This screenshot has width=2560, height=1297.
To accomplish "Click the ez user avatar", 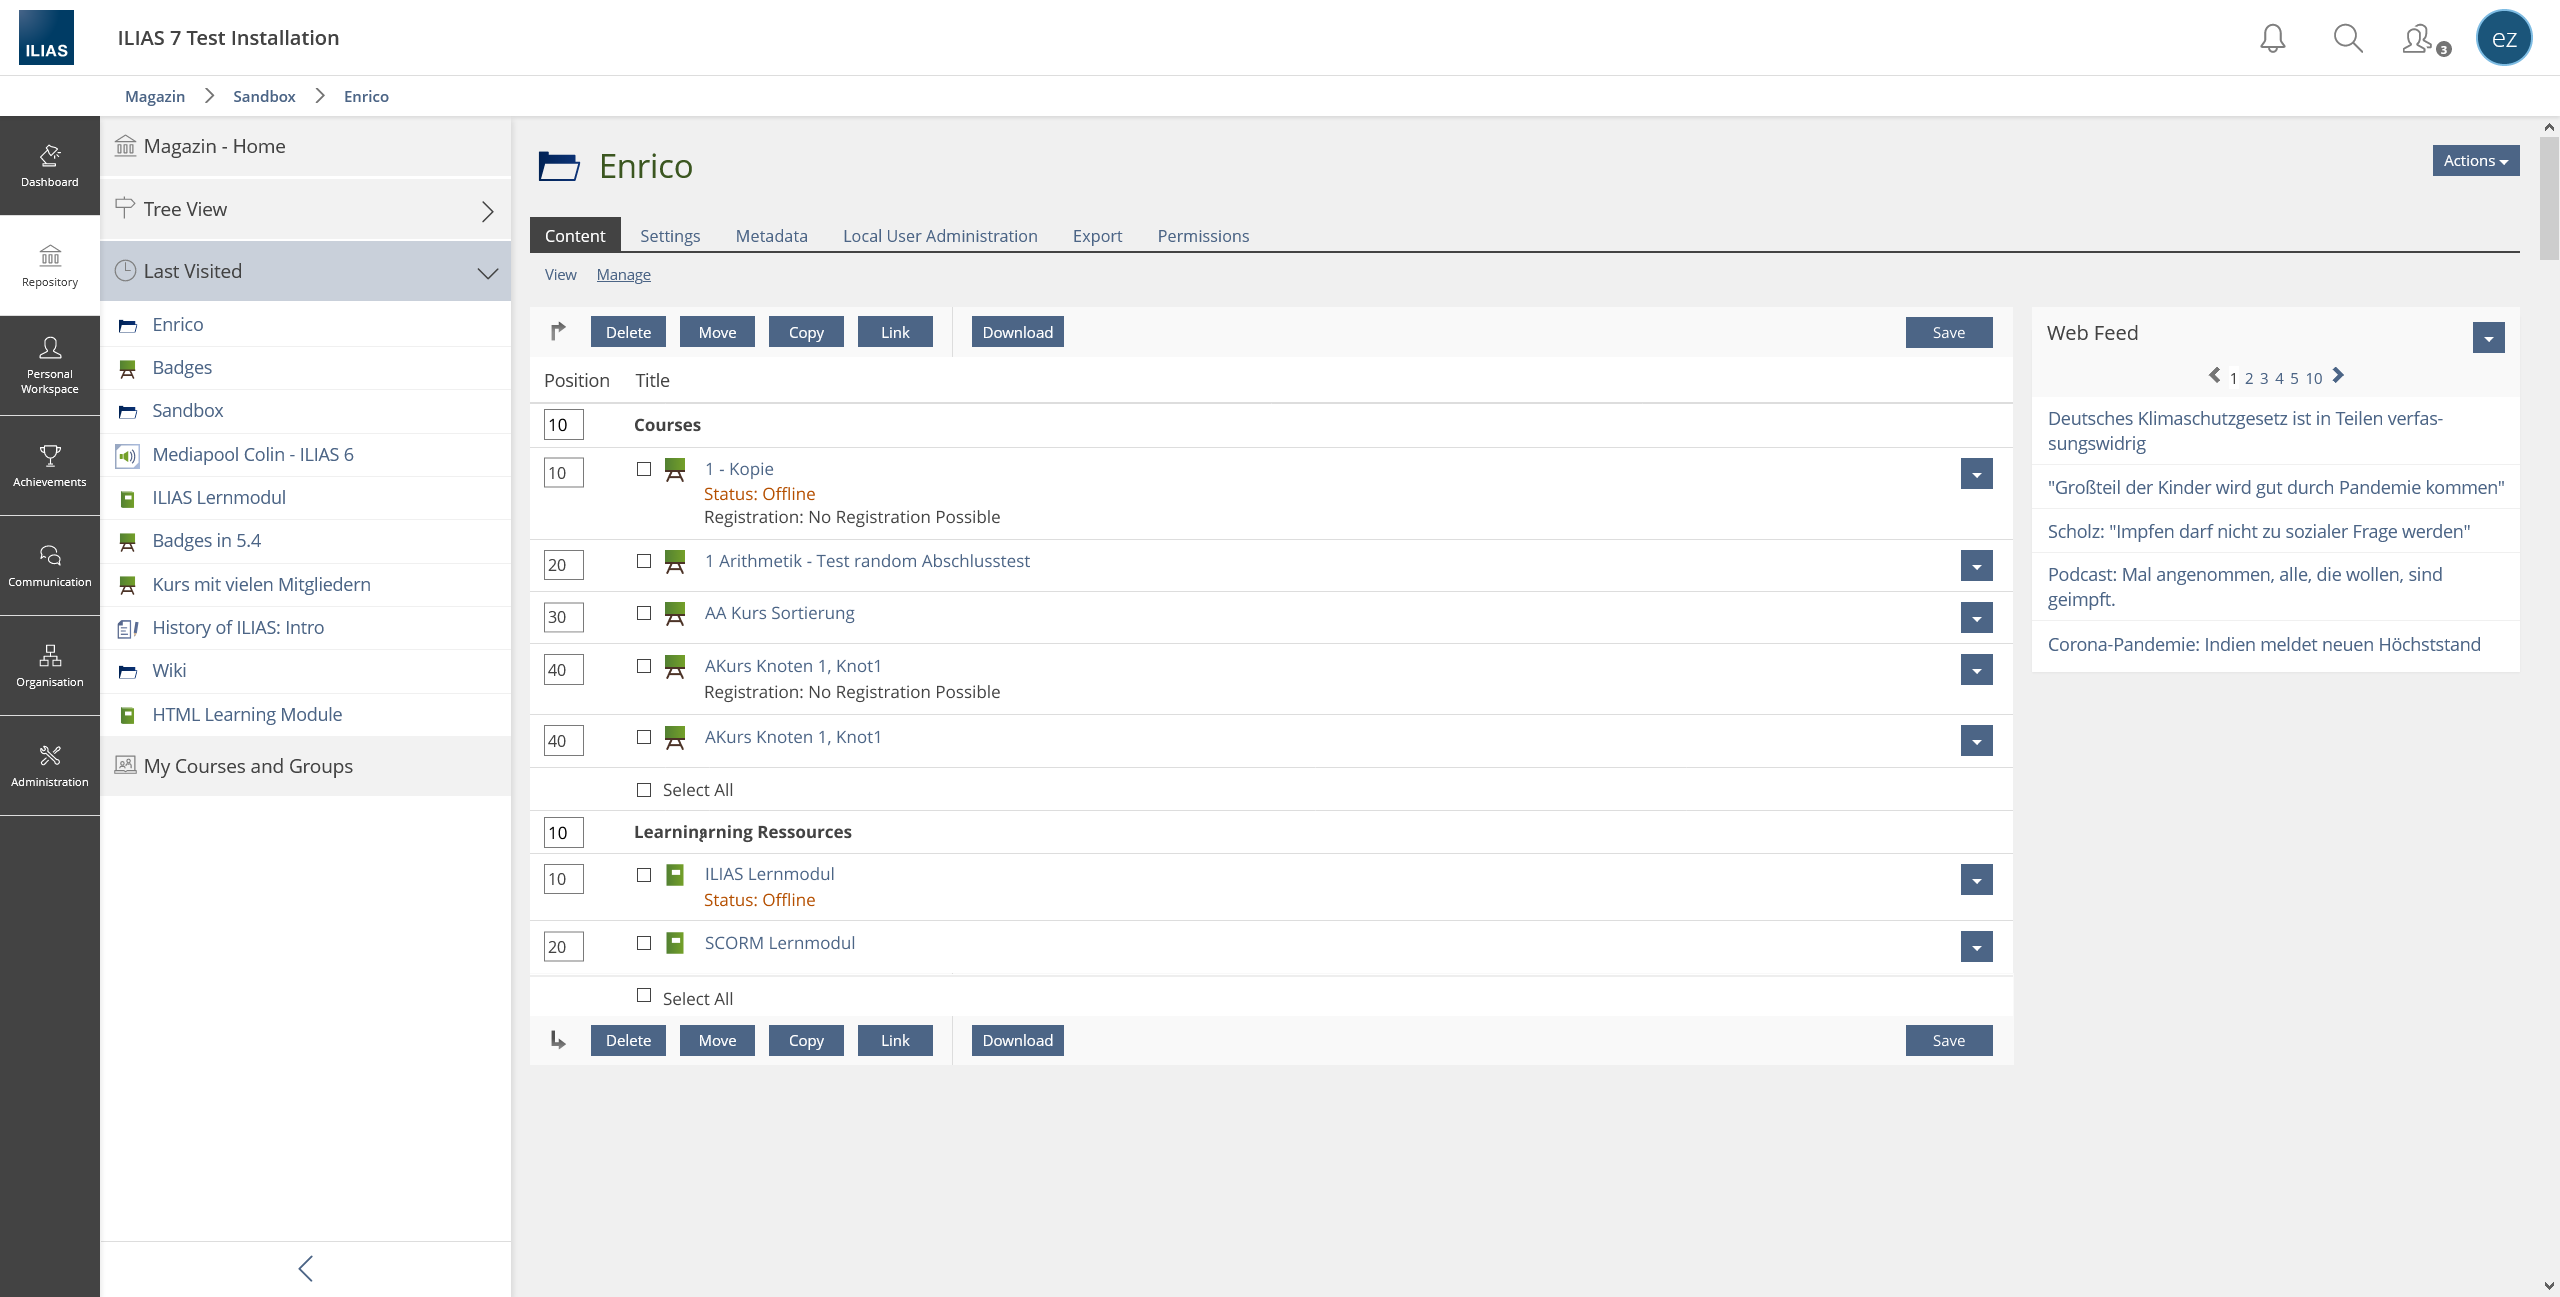I will pos(2503,39).
